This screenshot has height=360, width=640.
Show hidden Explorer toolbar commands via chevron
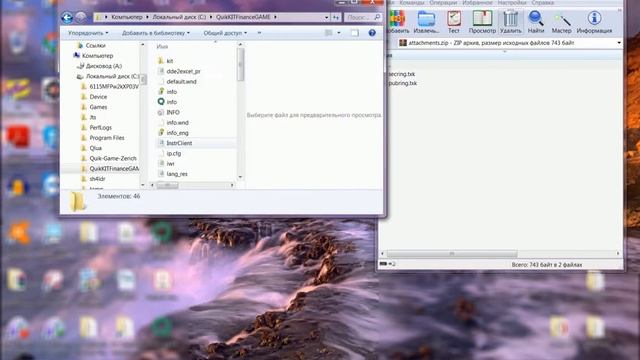click(x=259, y=33)
